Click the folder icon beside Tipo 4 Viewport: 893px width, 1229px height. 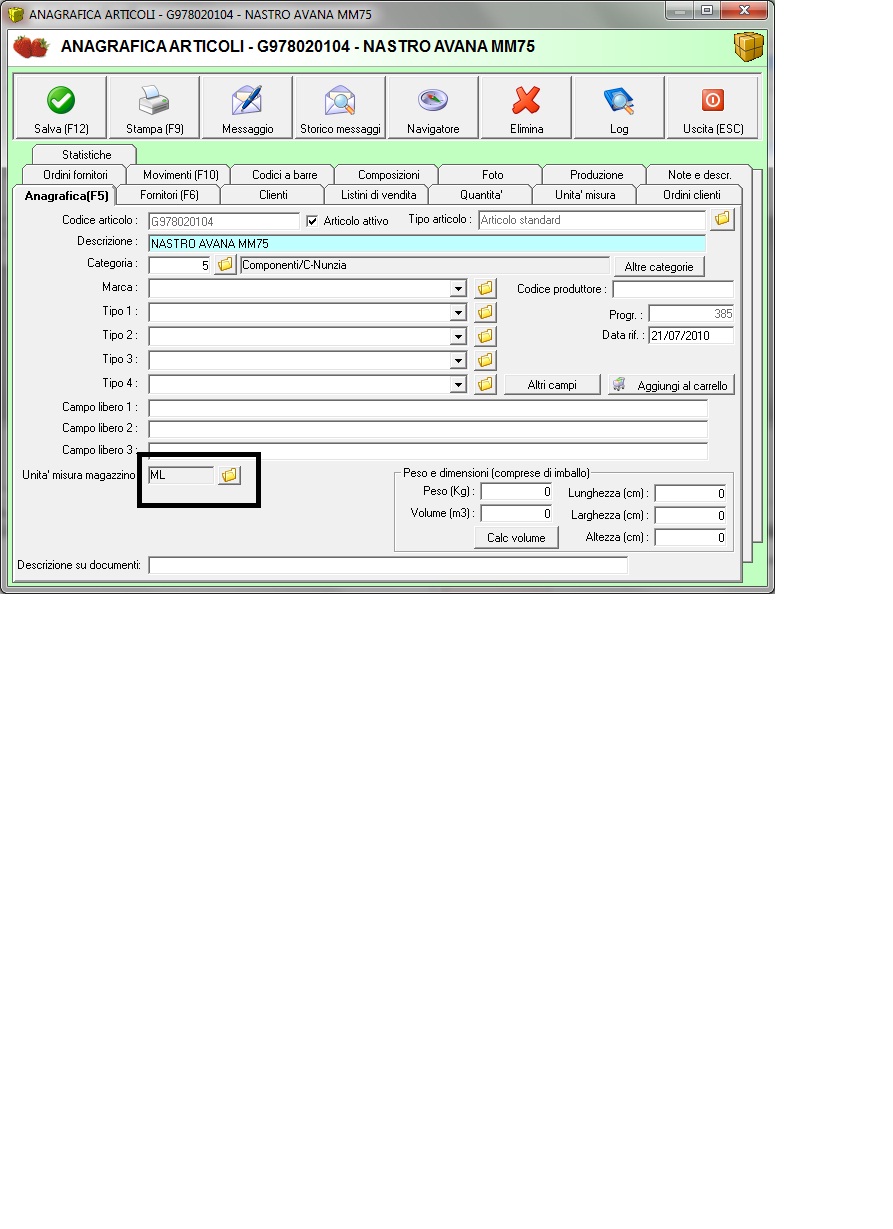[x=485, y=384]
